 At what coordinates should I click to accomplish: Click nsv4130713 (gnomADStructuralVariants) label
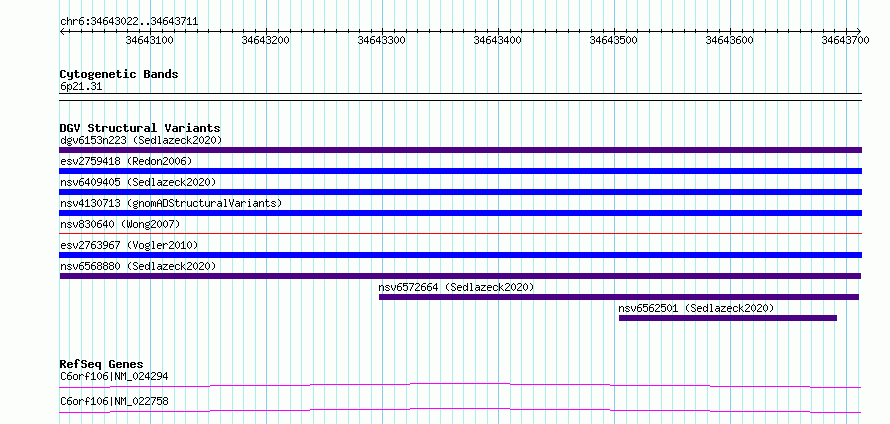(x=171, y=203)
